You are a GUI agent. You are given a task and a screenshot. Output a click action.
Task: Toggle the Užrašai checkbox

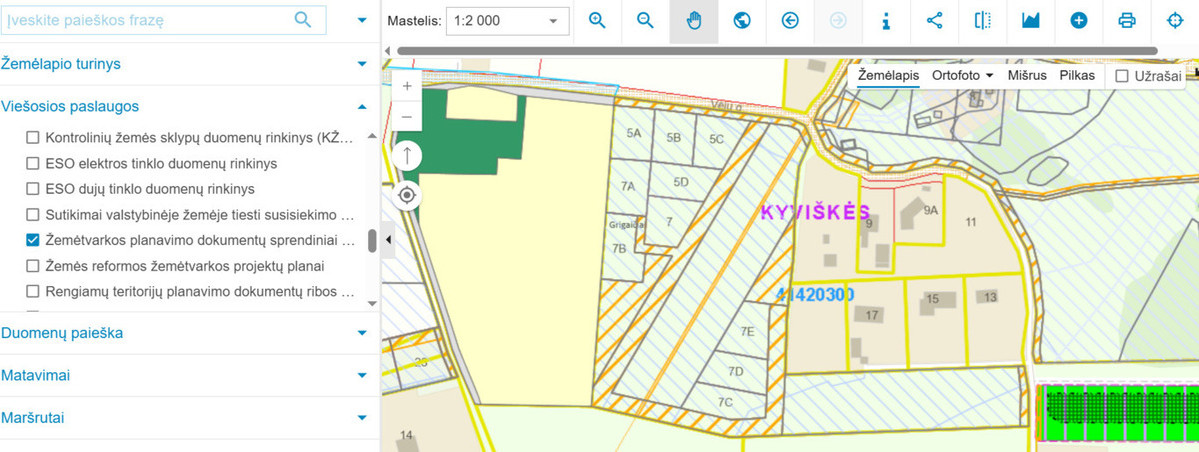[1122, 76]
